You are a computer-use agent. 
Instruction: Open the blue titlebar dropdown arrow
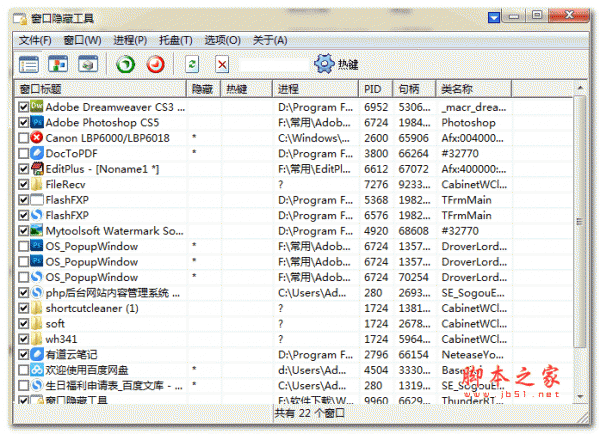494,17
